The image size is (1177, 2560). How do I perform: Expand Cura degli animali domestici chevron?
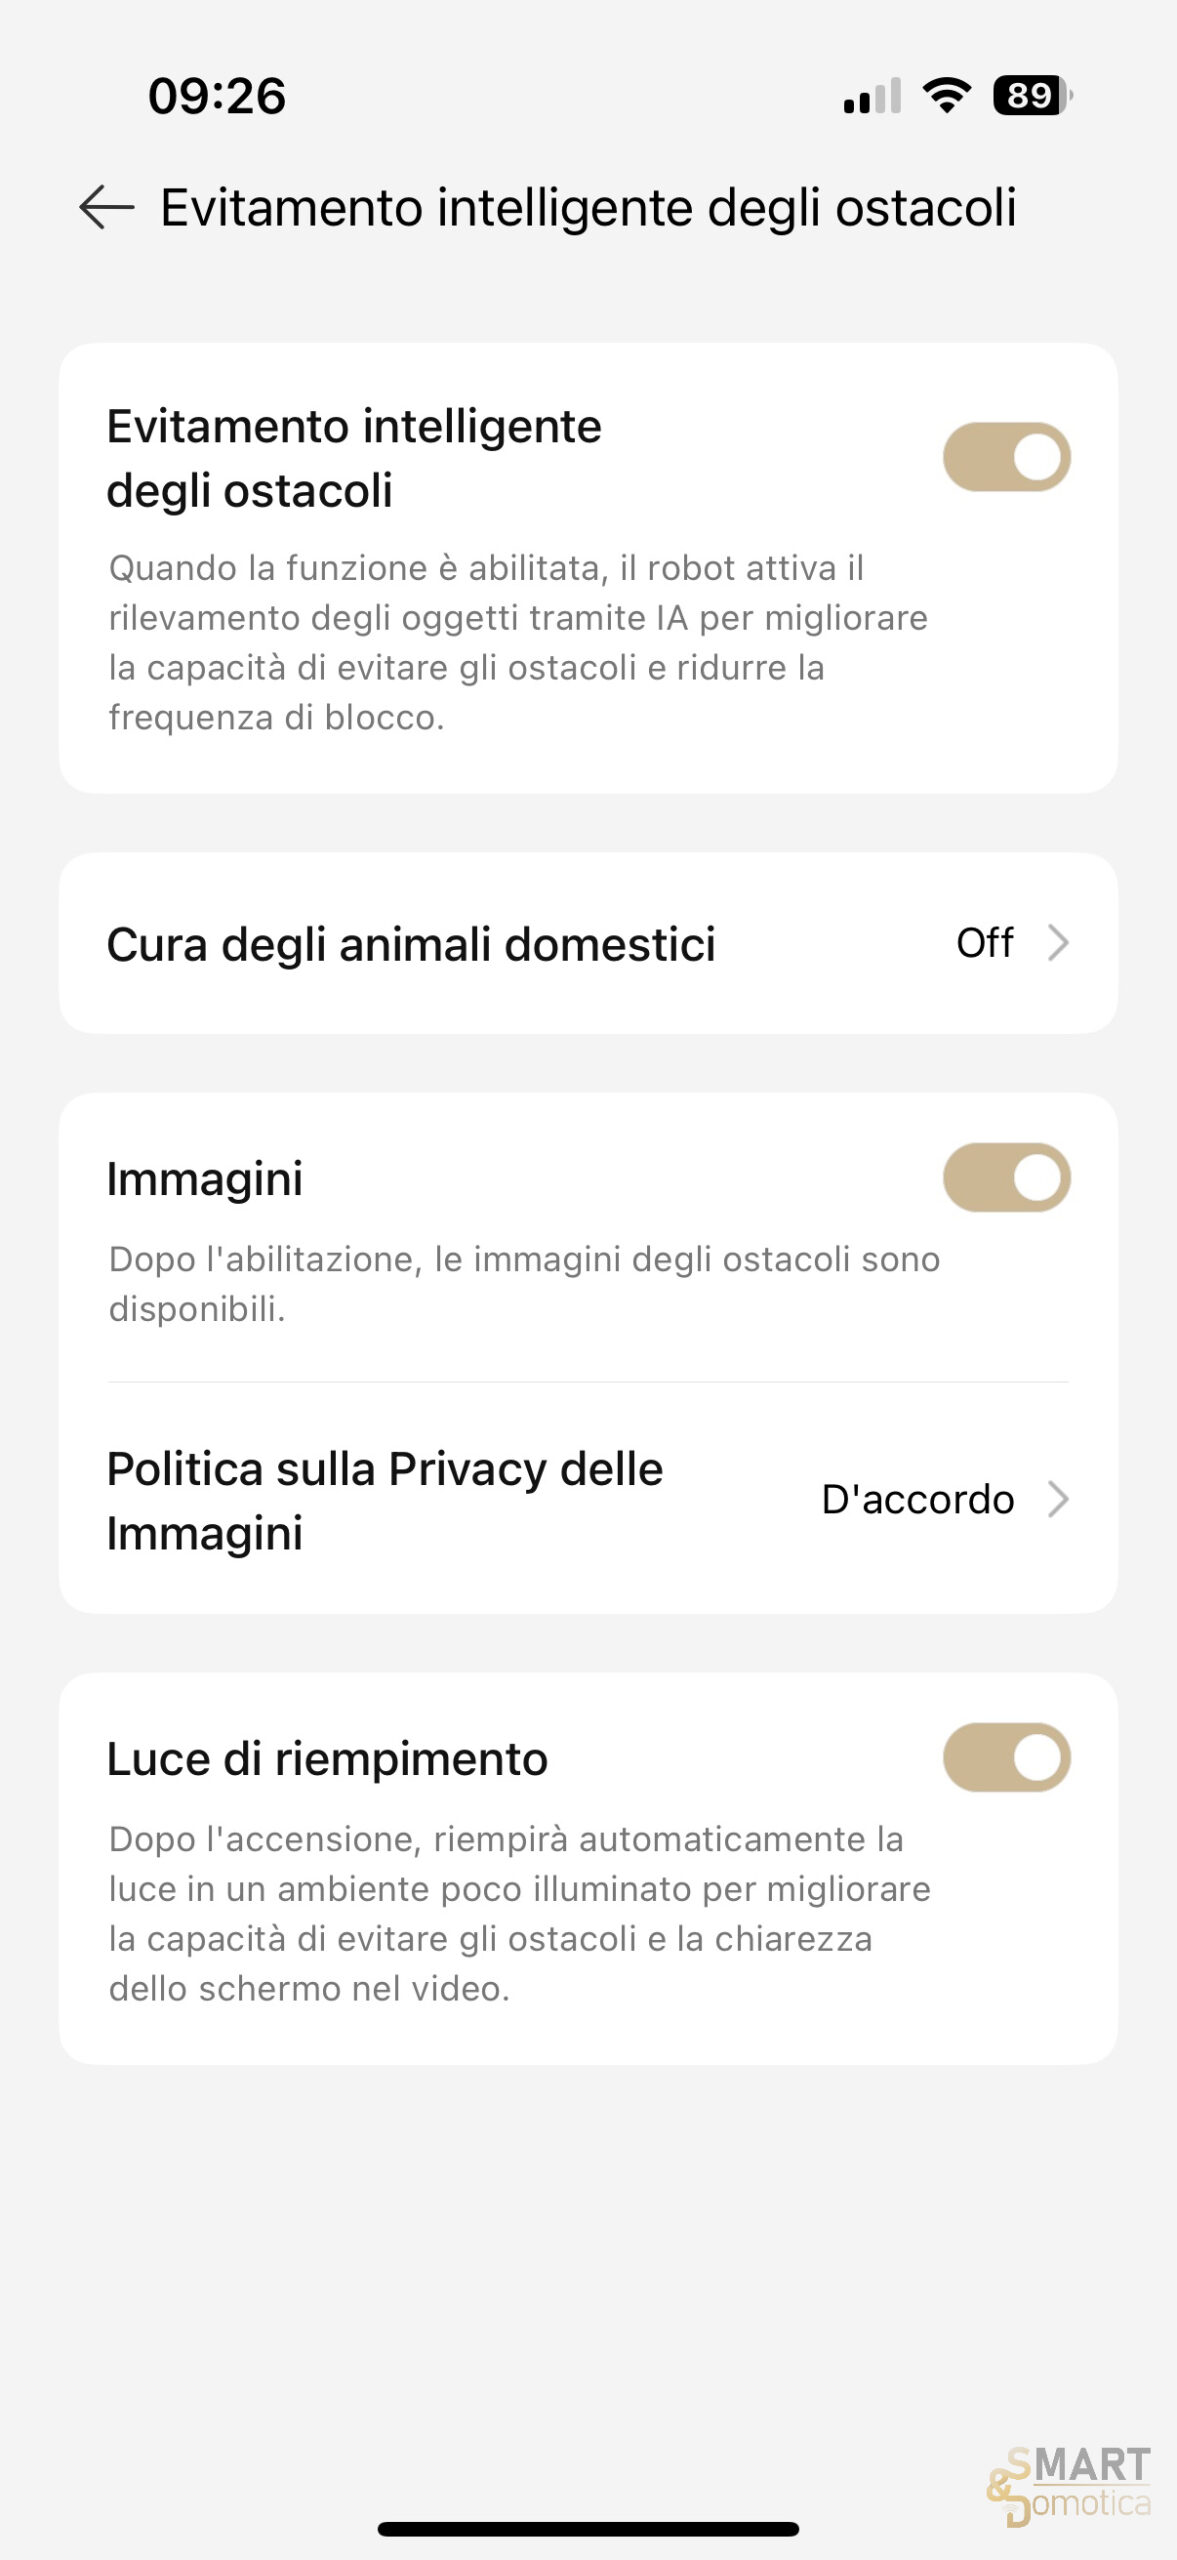tap(1058, 943)
